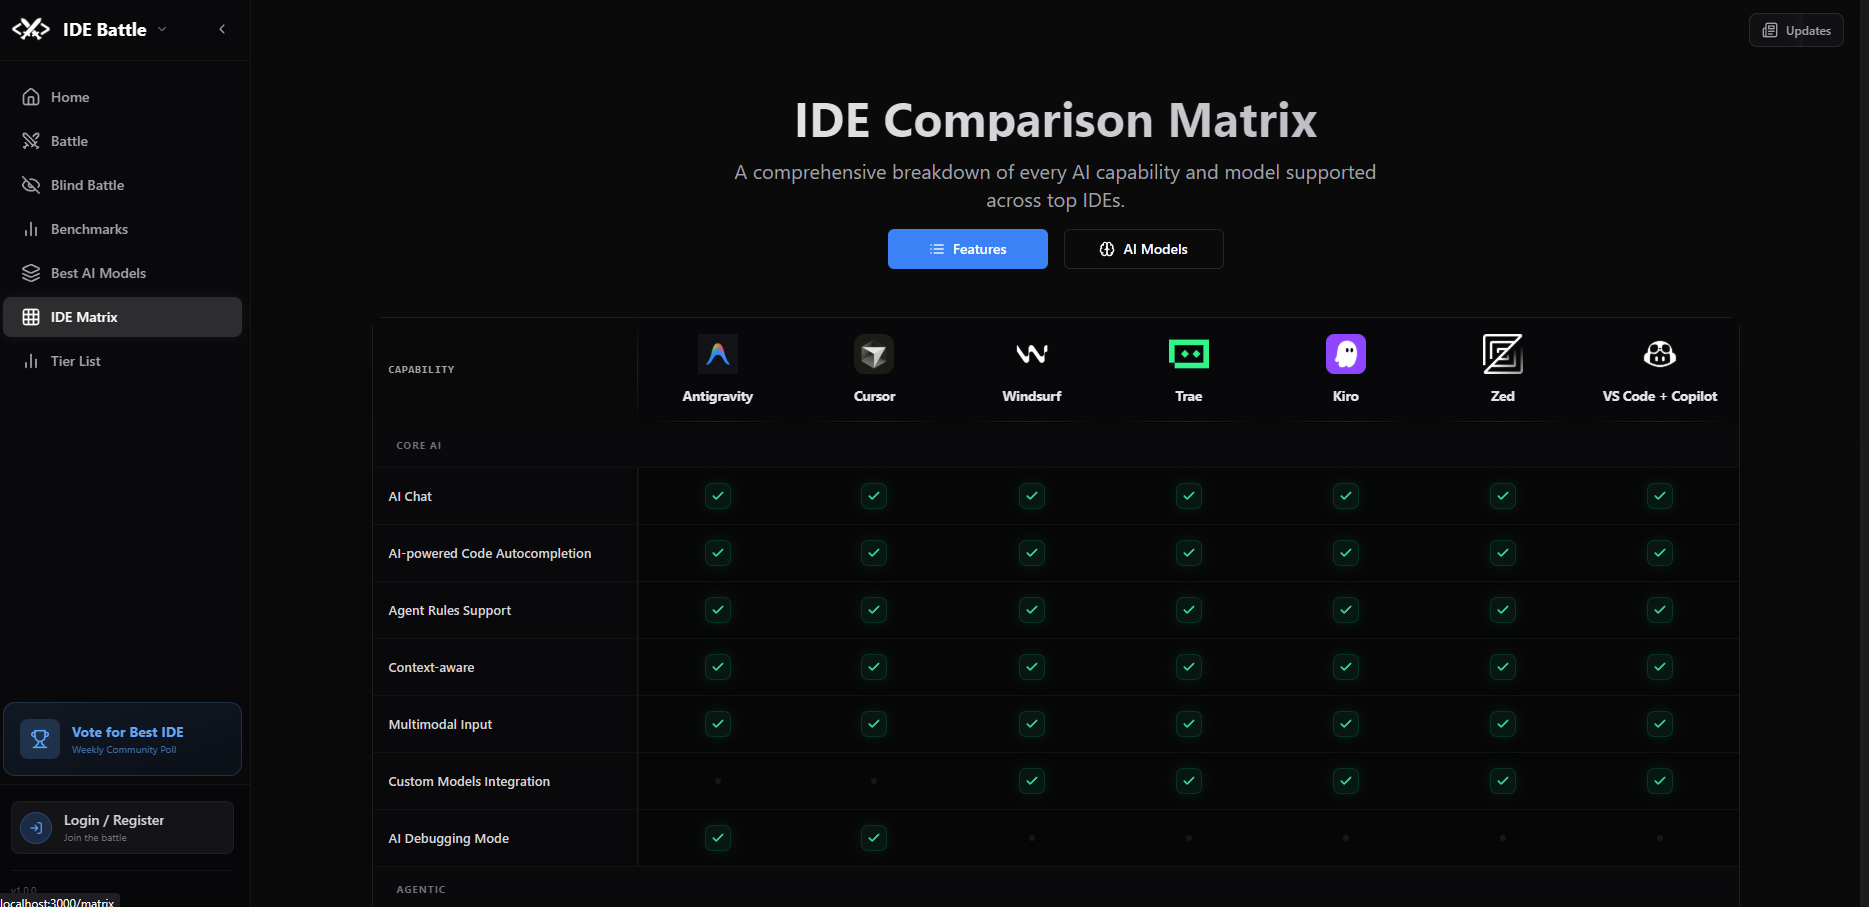Collapse the left sidebar

[x=222, y=29]
